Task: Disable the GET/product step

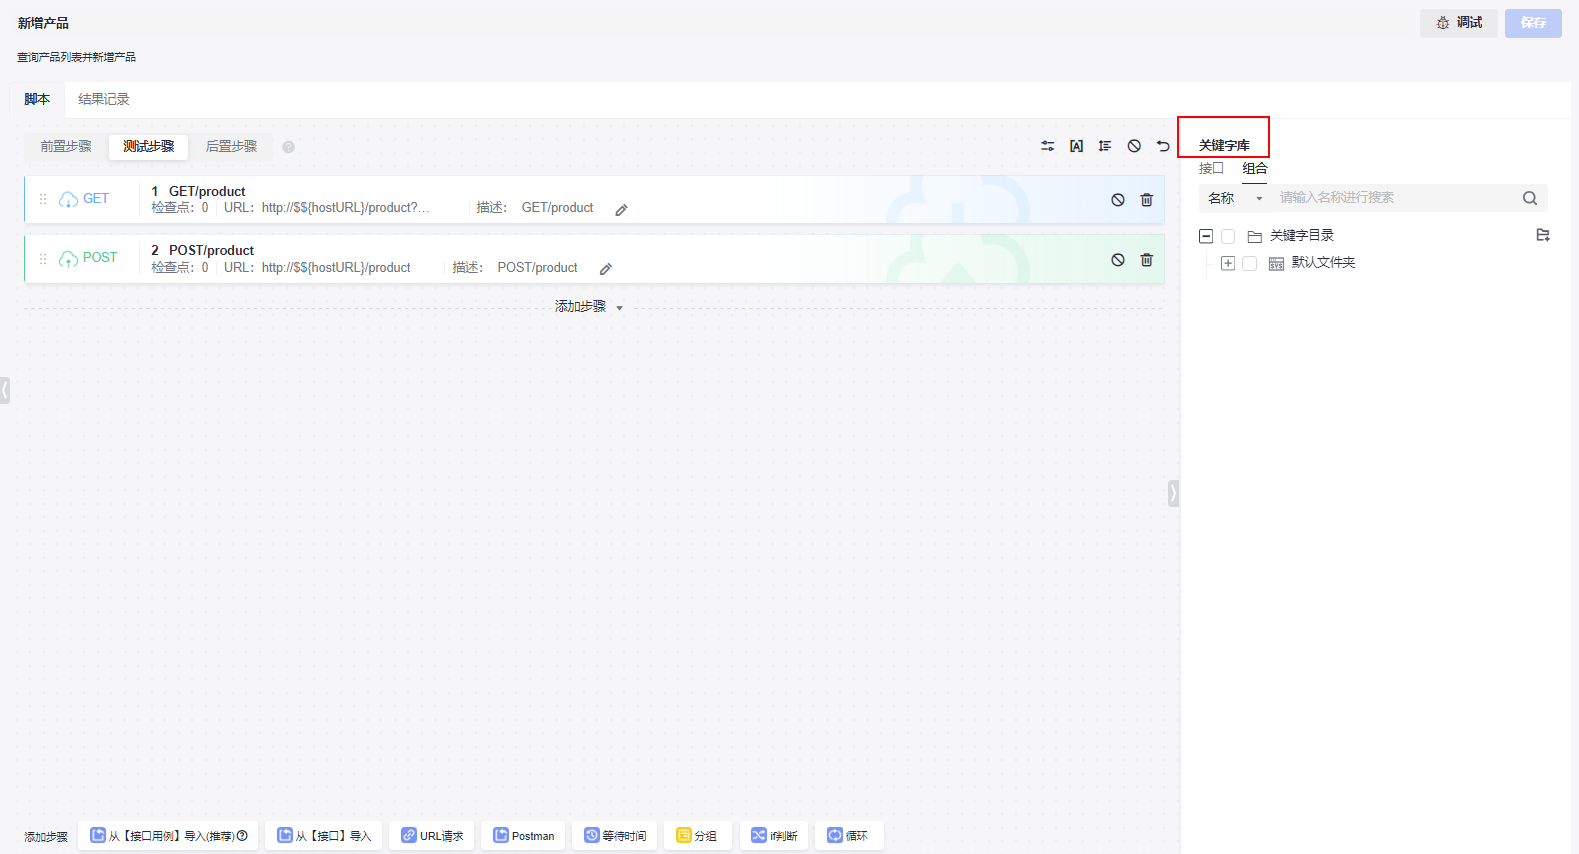Action: point(1118,200)
